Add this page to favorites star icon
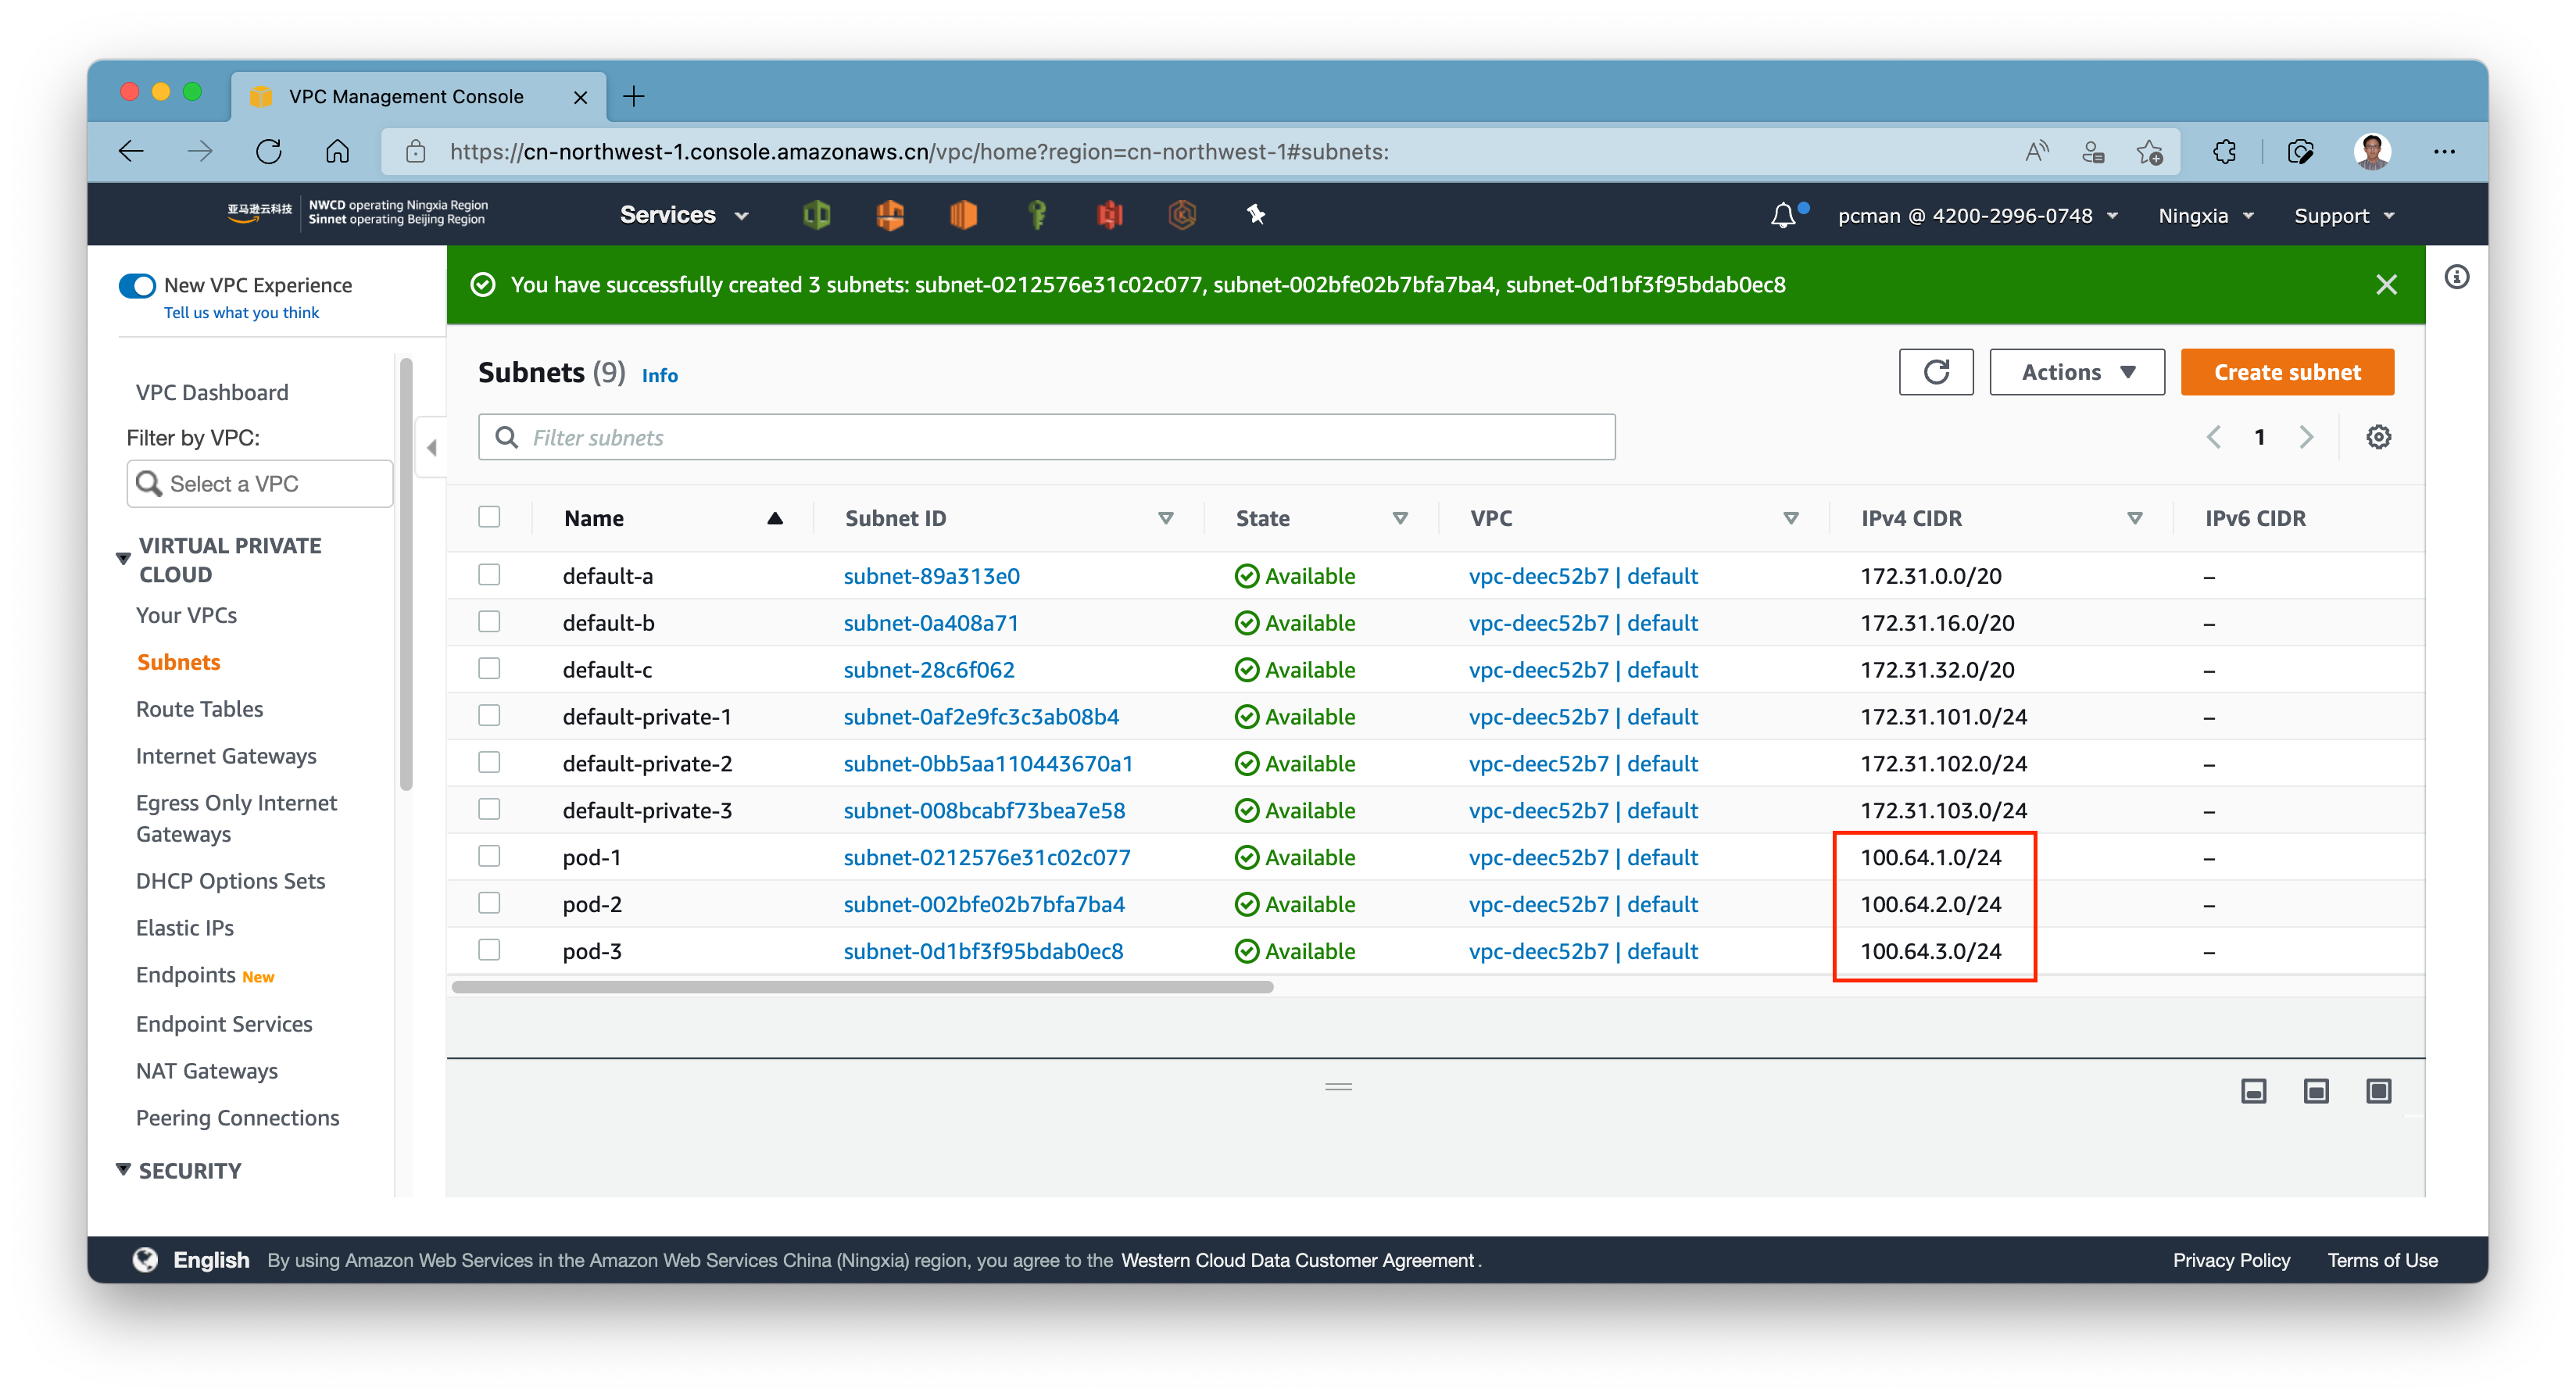2576x1399 pixels. [x=2149, y=152]
